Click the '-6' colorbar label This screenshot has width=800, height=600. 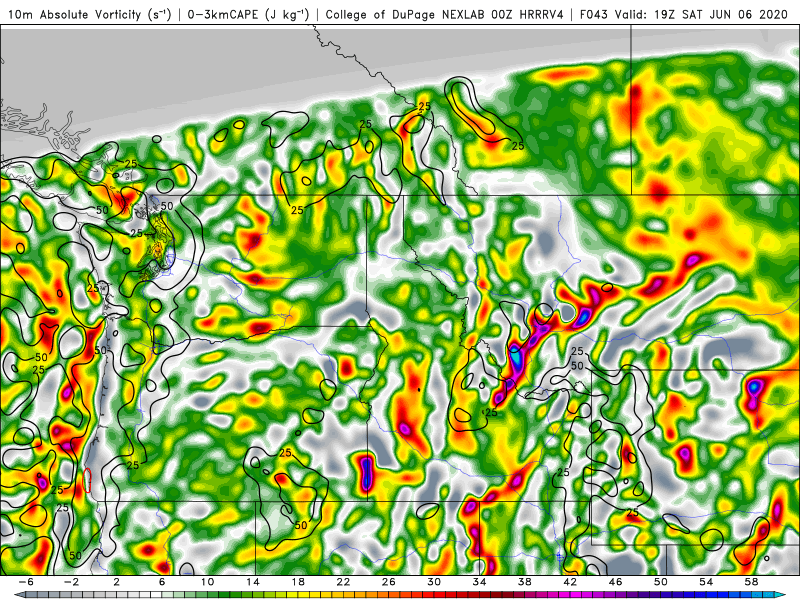(27, 582)
